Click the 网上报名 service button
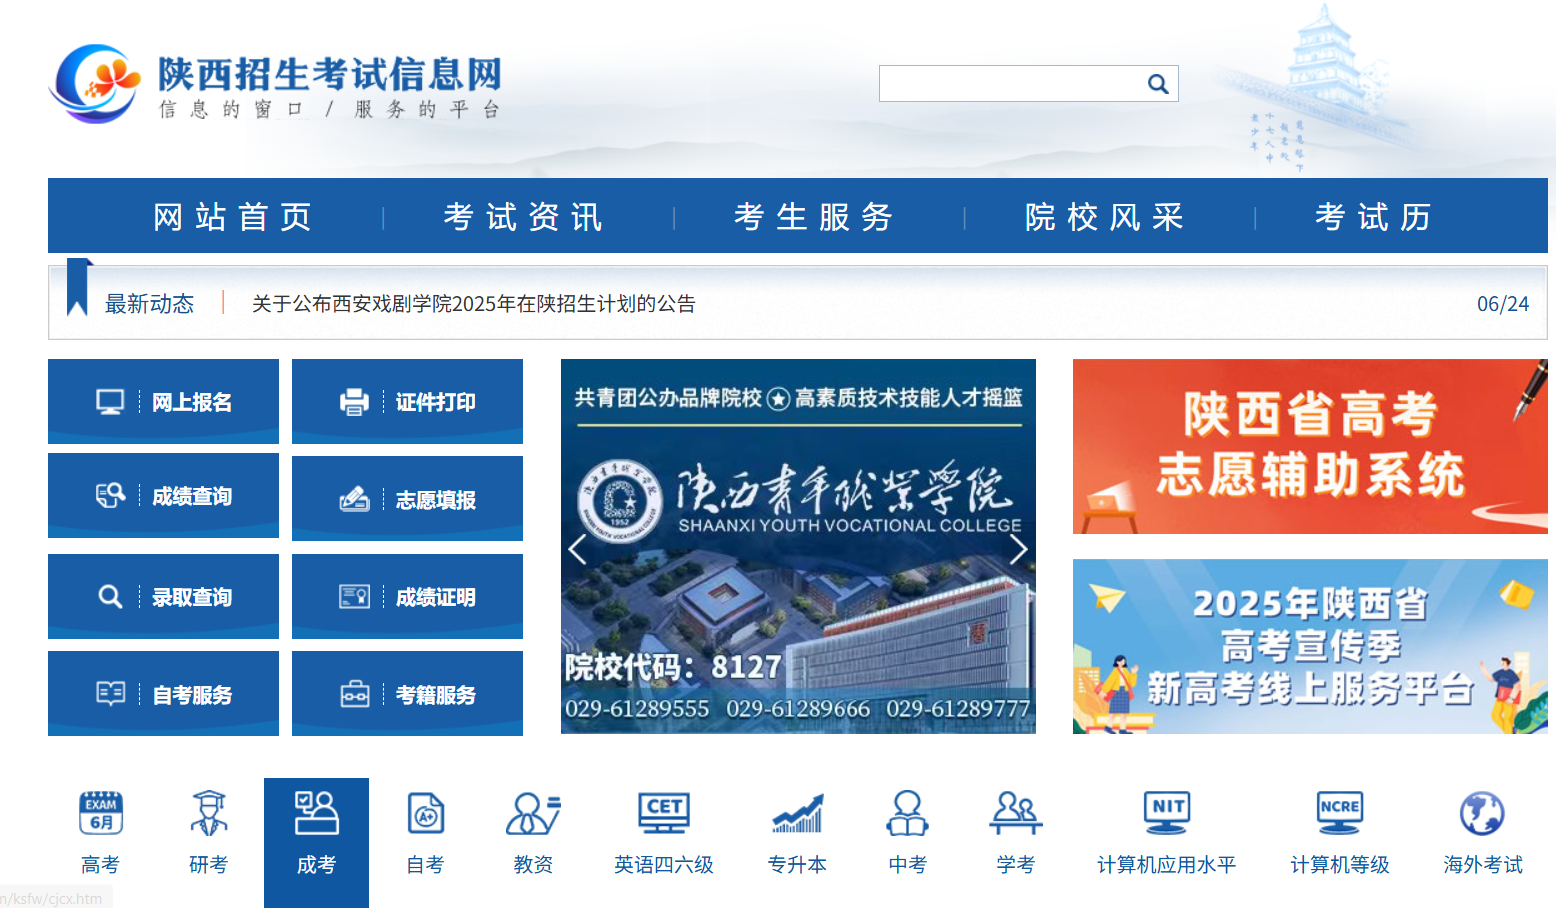Image resolution: width=1556 pixels, height=908 pixels. (163, 401)
